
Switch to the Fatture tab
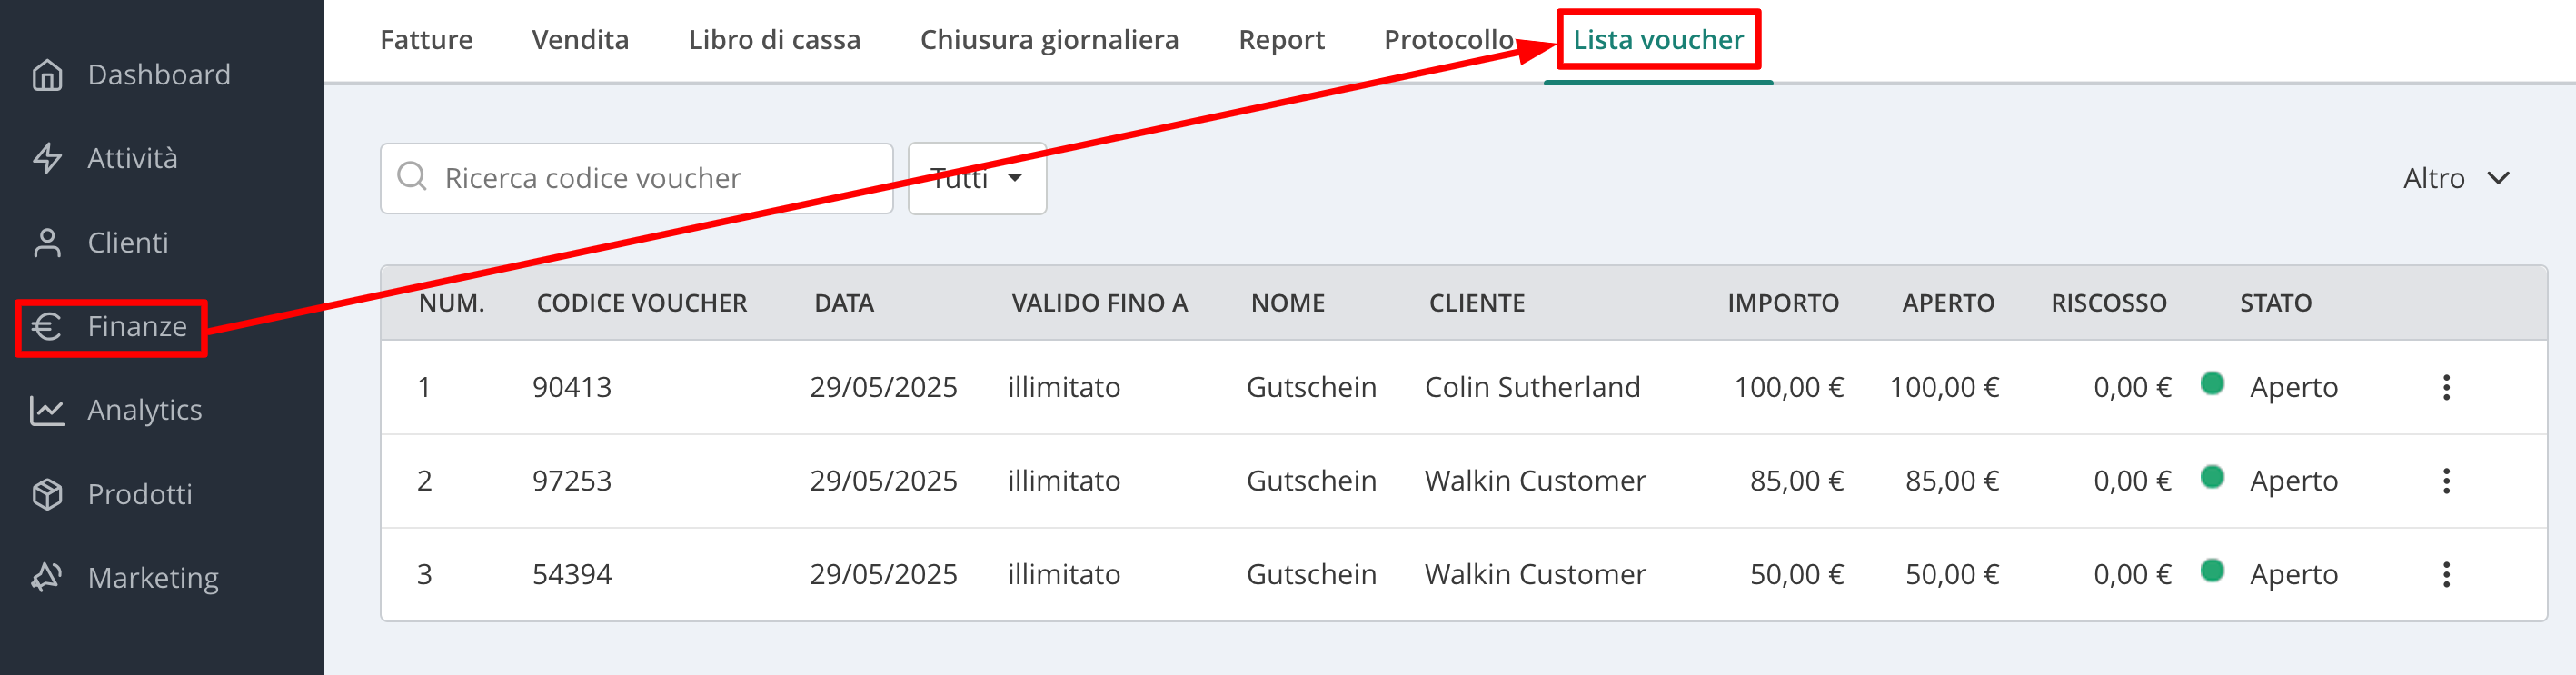click(x=426, y=40)
